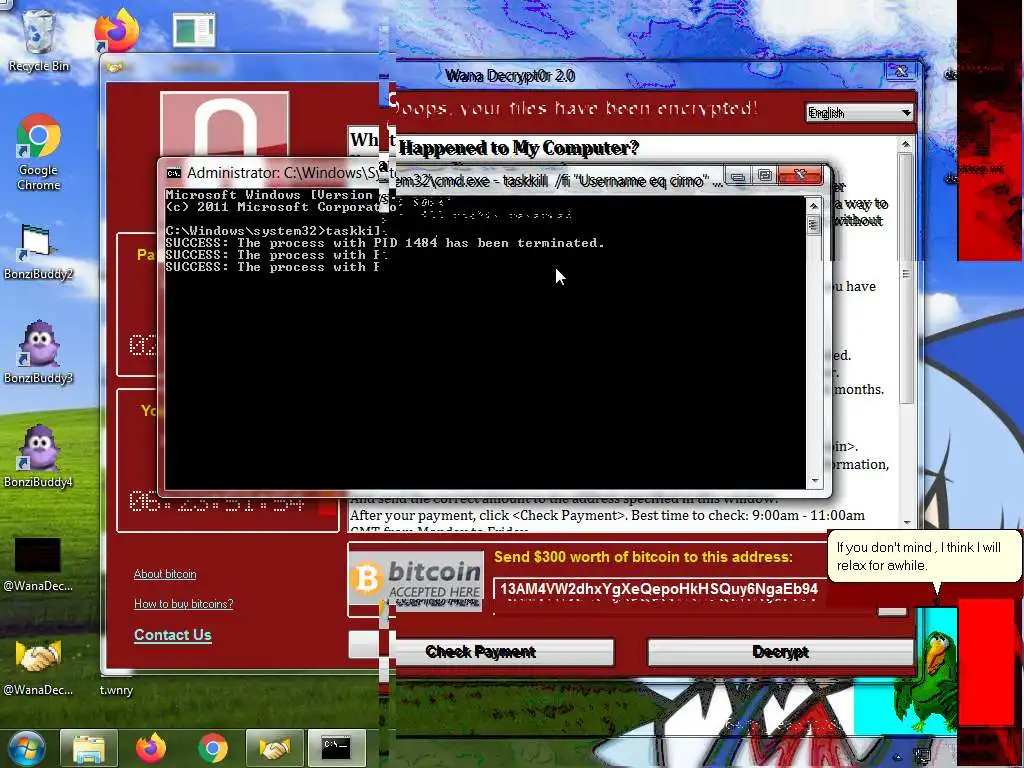Click the Copy button beside the bitcoin address
Screen dimensions: 1024x768
coord(892,611)
